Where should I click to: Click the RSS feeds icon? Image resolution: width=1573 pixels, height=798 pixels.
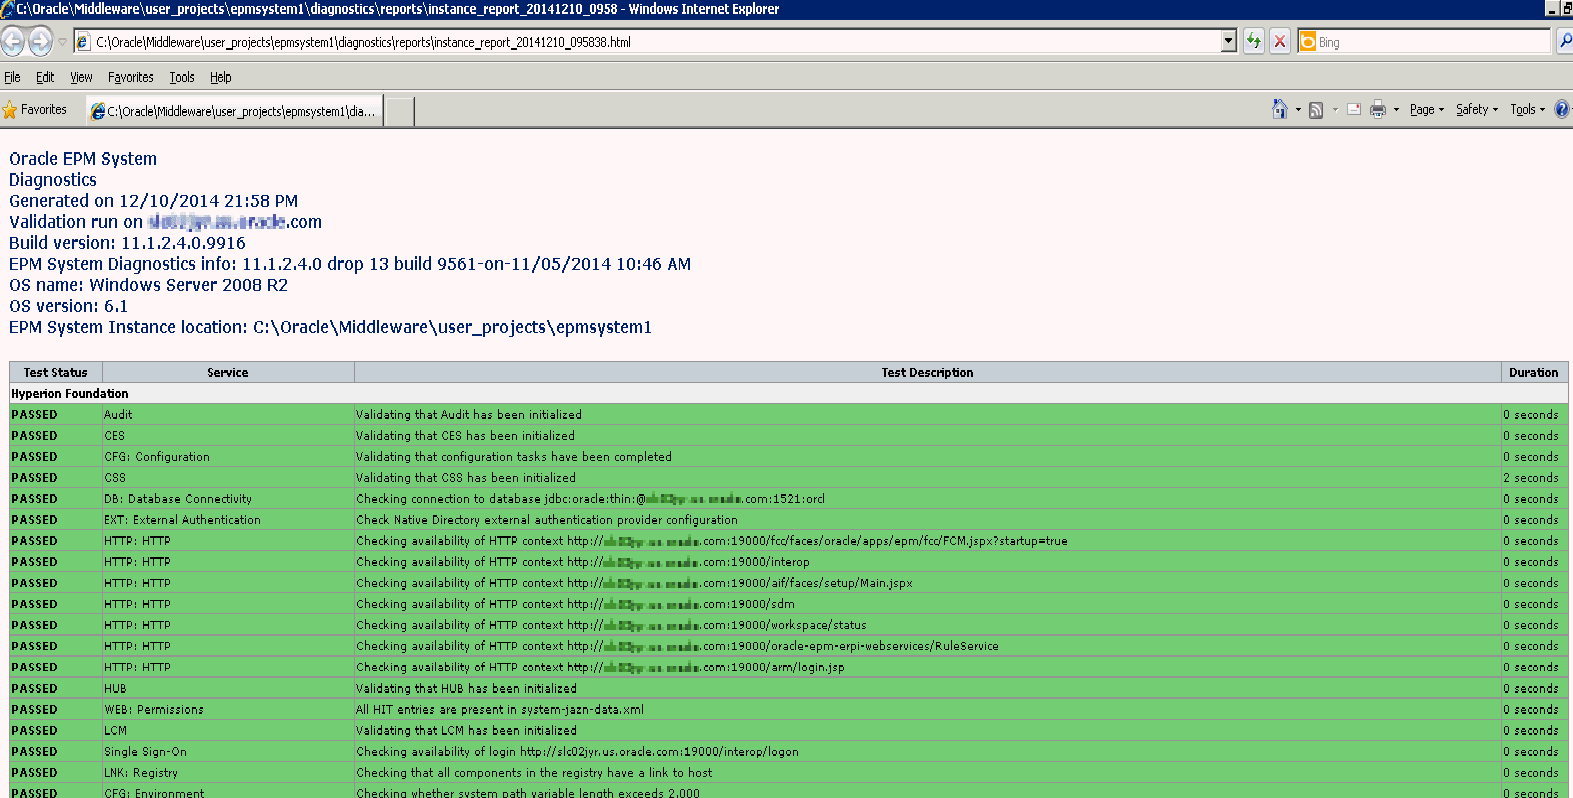1316,110
